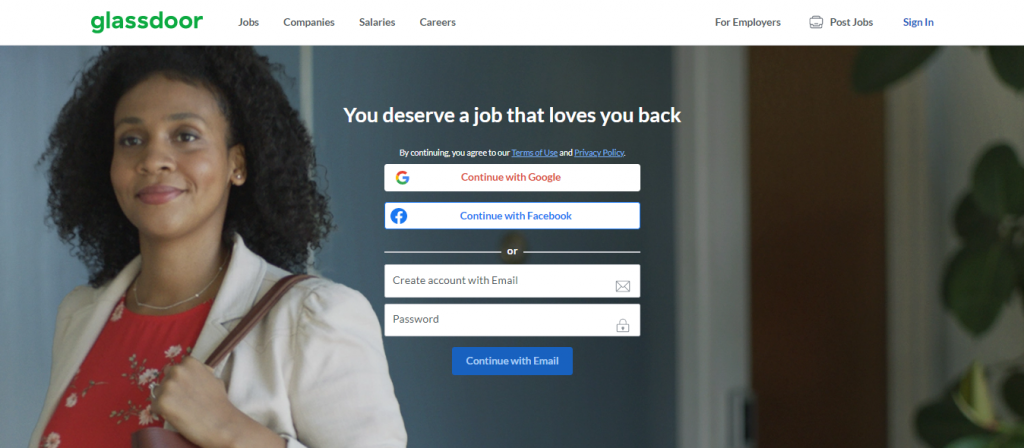Visit the For Employers page
This screenshot has width=1024, height=448.
tap(748, 22)
